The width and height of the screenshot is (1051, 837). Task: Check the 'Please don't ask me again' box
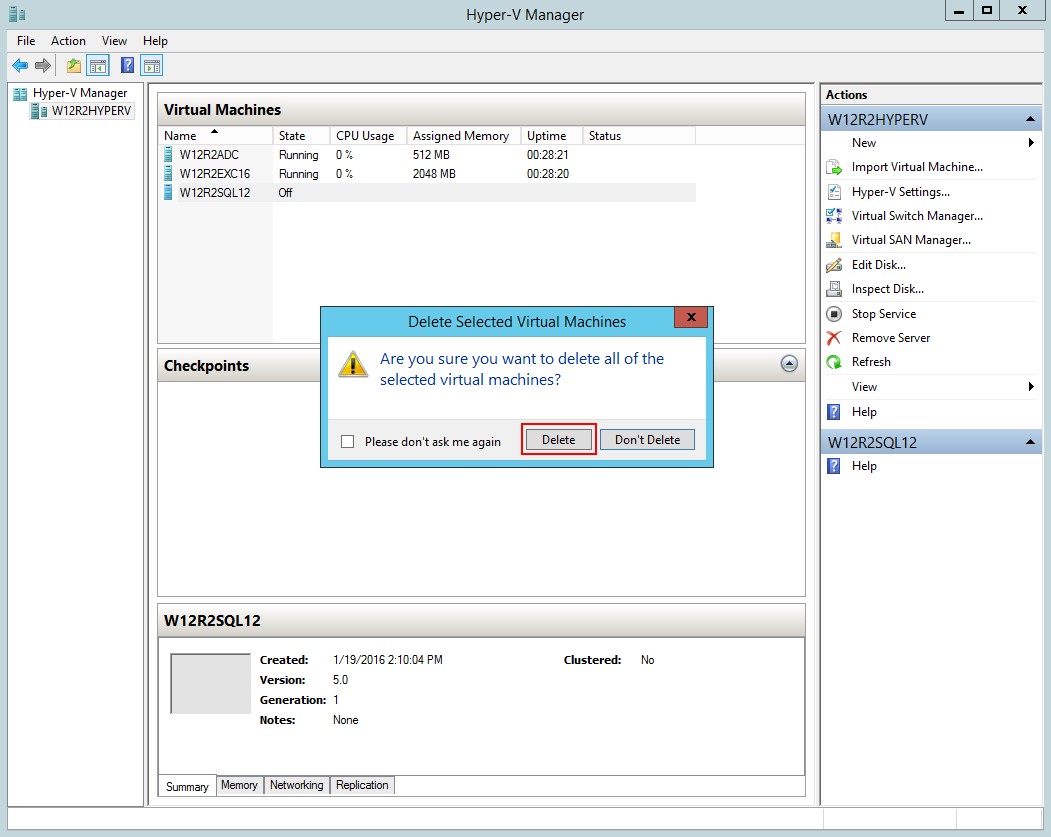coord(347,442)
